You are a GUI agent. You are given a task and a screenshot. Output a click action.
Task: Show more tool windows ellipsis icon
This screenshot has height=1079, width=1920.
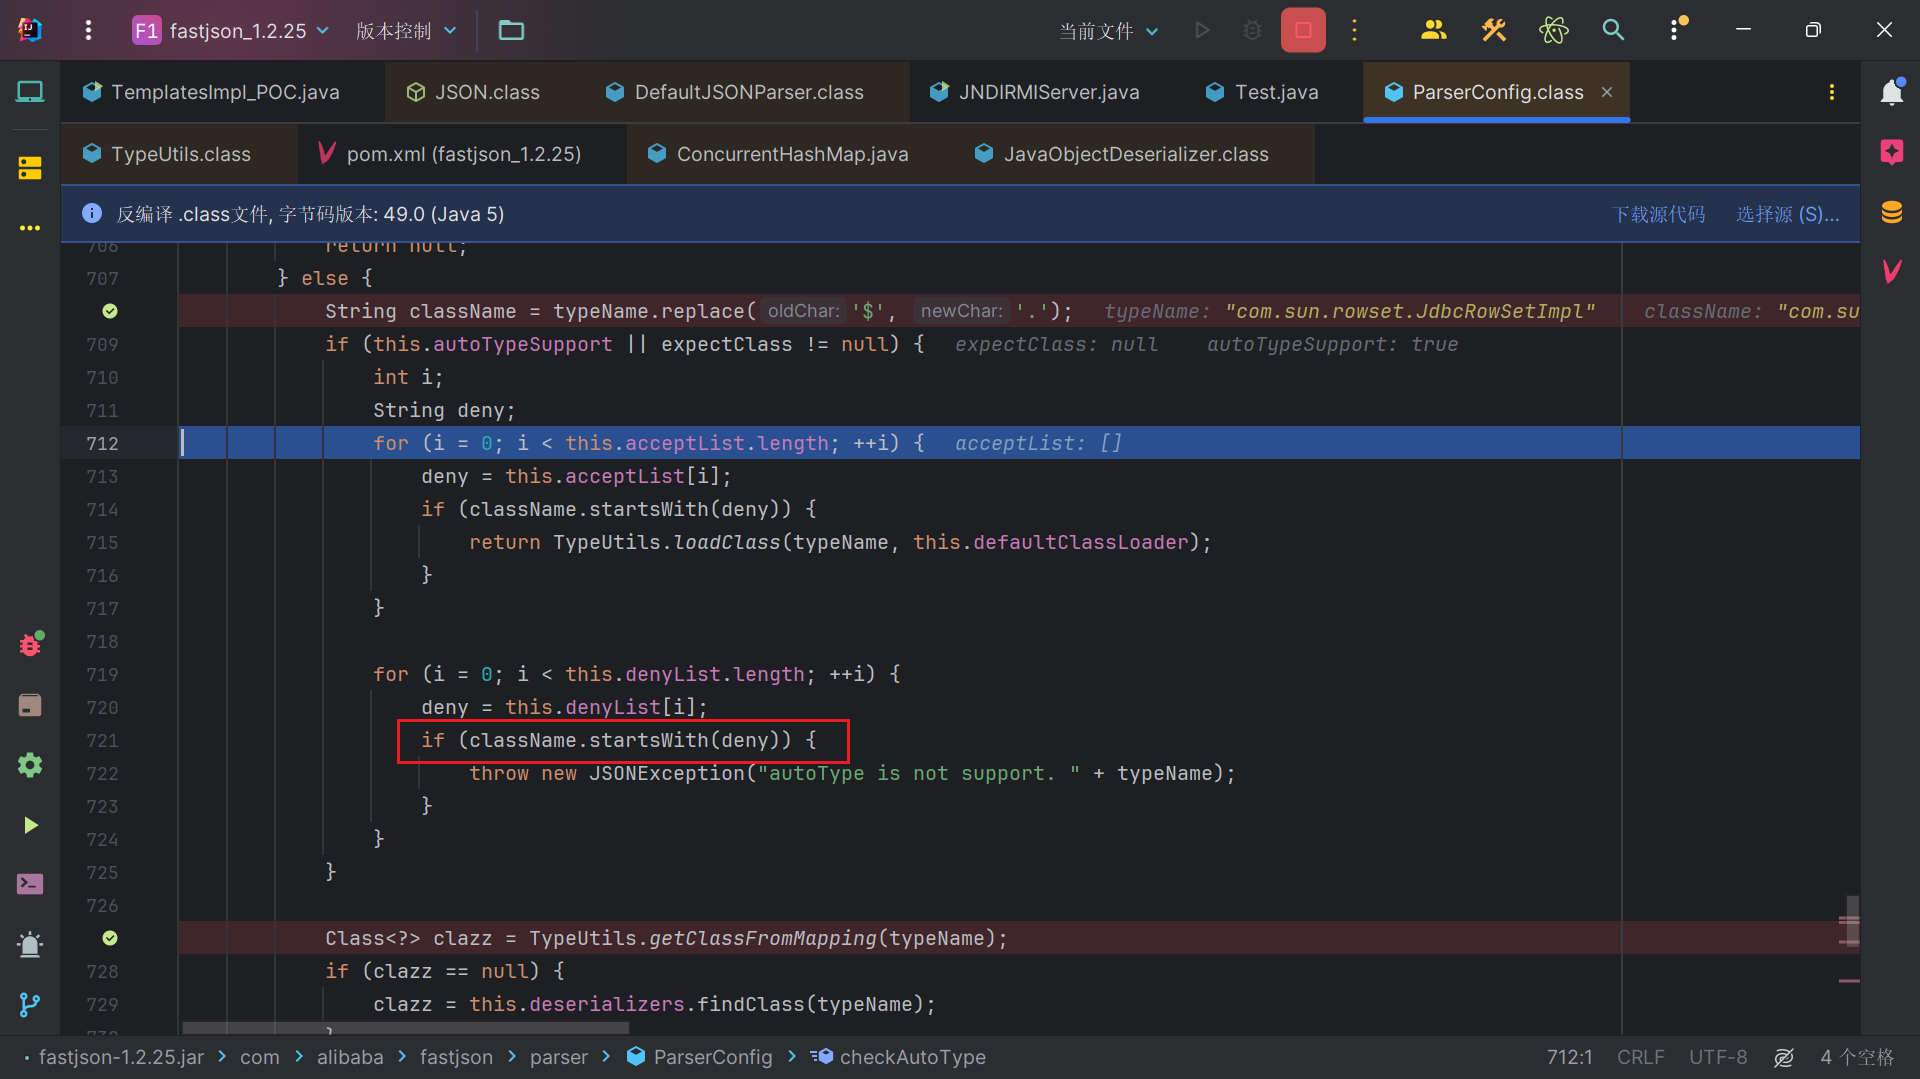tap(30, 228)
